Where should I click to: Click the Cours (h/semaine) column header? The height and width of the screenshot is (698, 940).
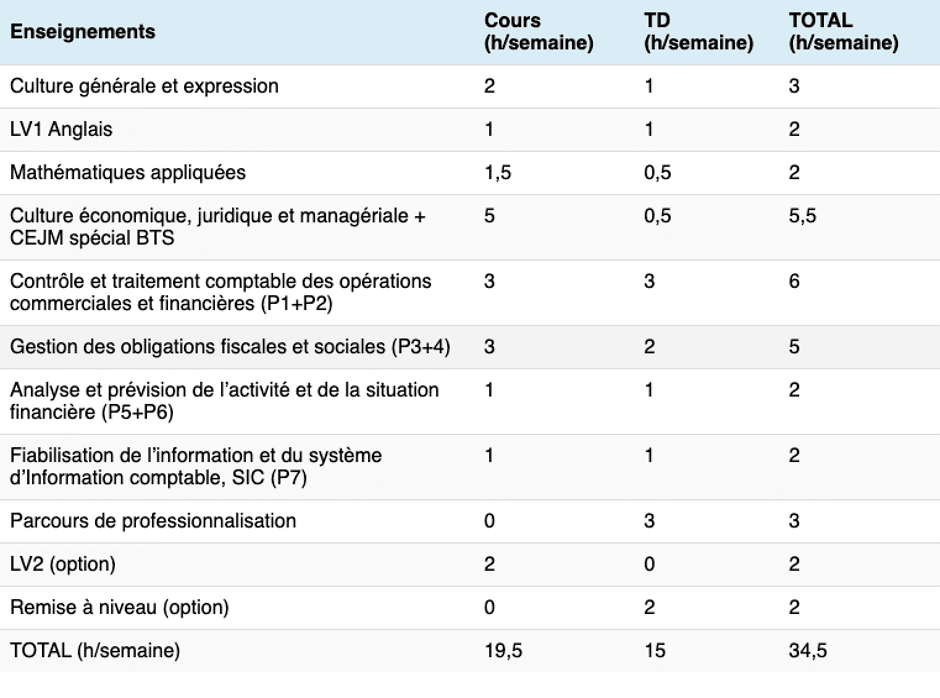click(x=539, y=32)
